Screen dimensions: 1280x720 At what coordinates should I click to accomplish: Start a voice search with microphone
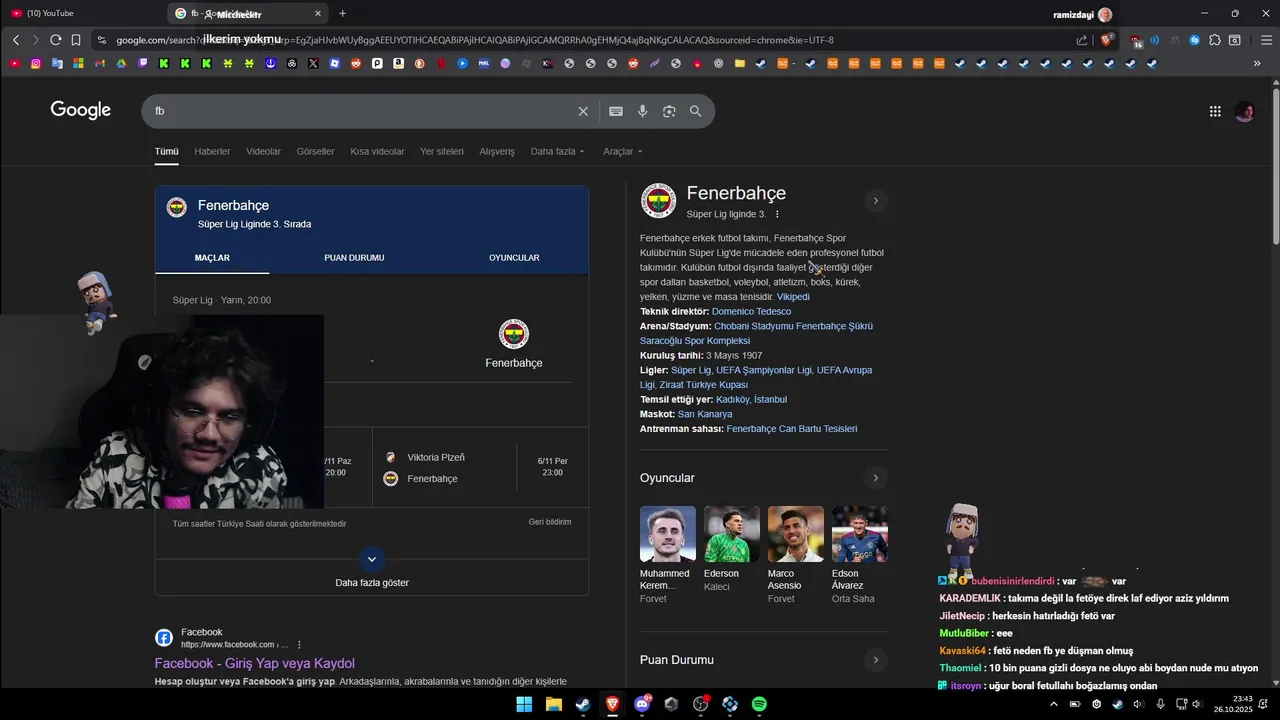643,111
